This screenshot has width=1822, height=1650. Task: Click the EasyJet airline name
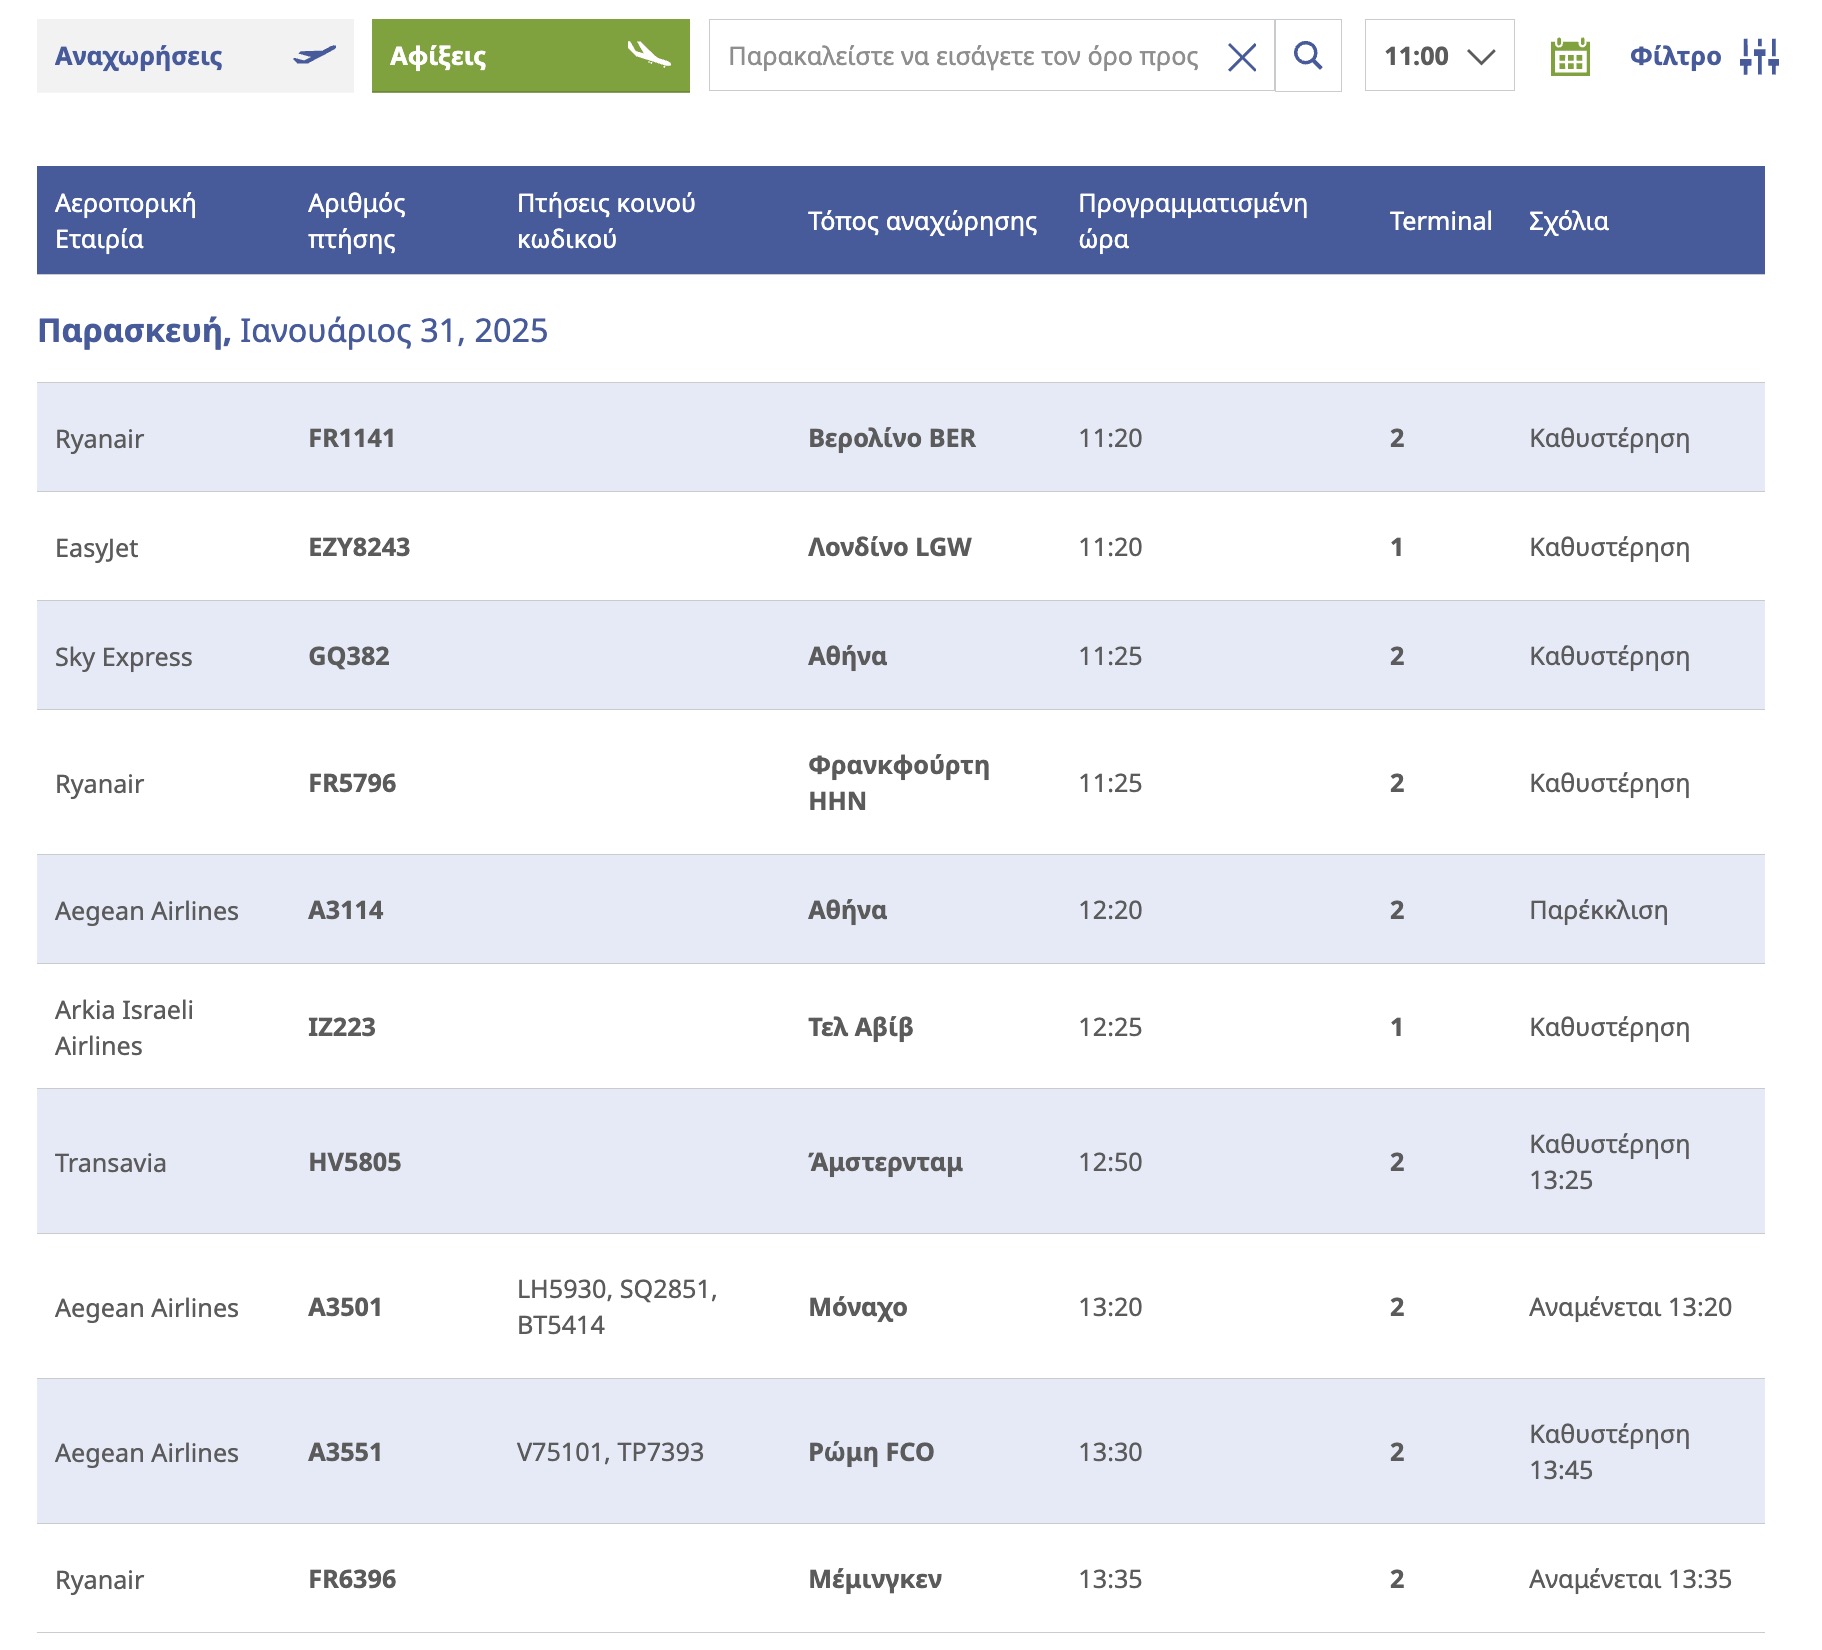pyautogui.click(x=97, y=548)
